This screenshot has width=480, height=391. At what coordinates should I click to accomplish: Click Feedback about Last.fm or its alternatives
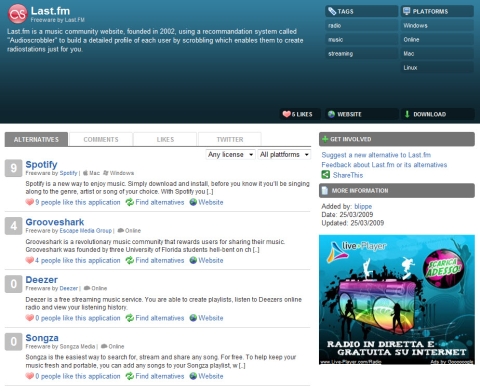click(x=384, y=165)
